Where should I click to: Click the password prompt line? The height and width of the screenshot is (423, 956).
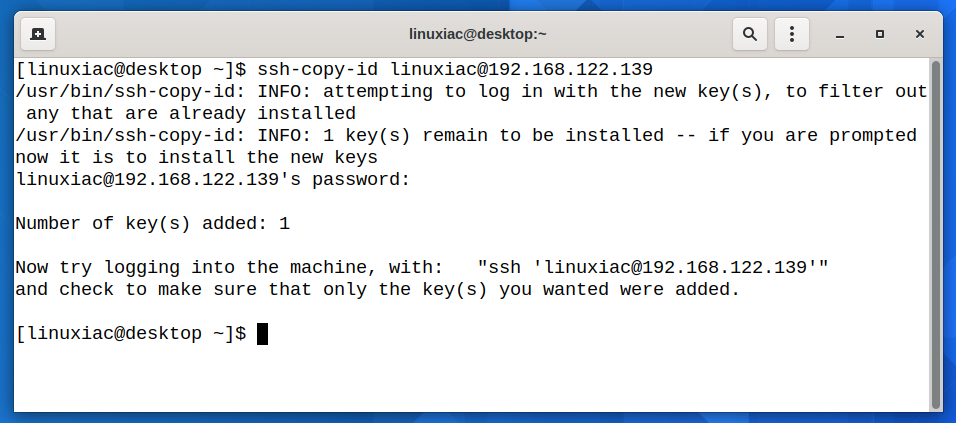pos(213,180)
